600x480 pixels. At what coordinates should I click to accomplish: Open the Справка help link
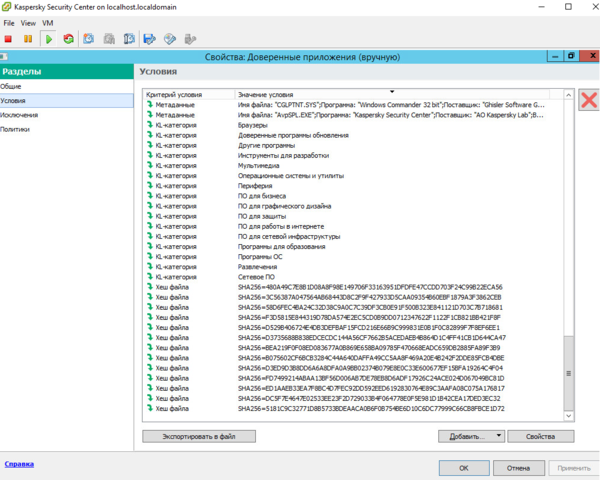tap(19, 464)
